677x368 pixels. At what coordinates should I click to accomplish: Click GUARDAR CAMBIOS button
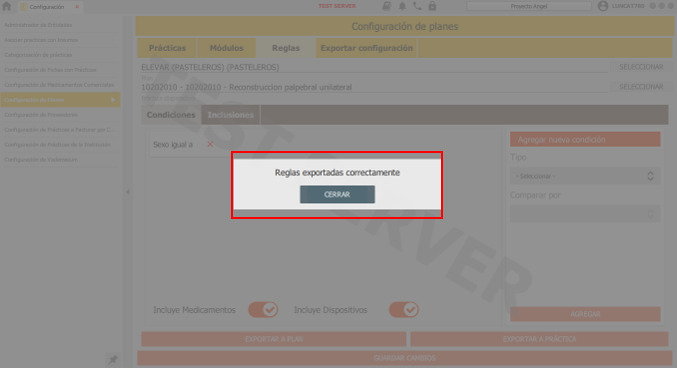point(405,358)
